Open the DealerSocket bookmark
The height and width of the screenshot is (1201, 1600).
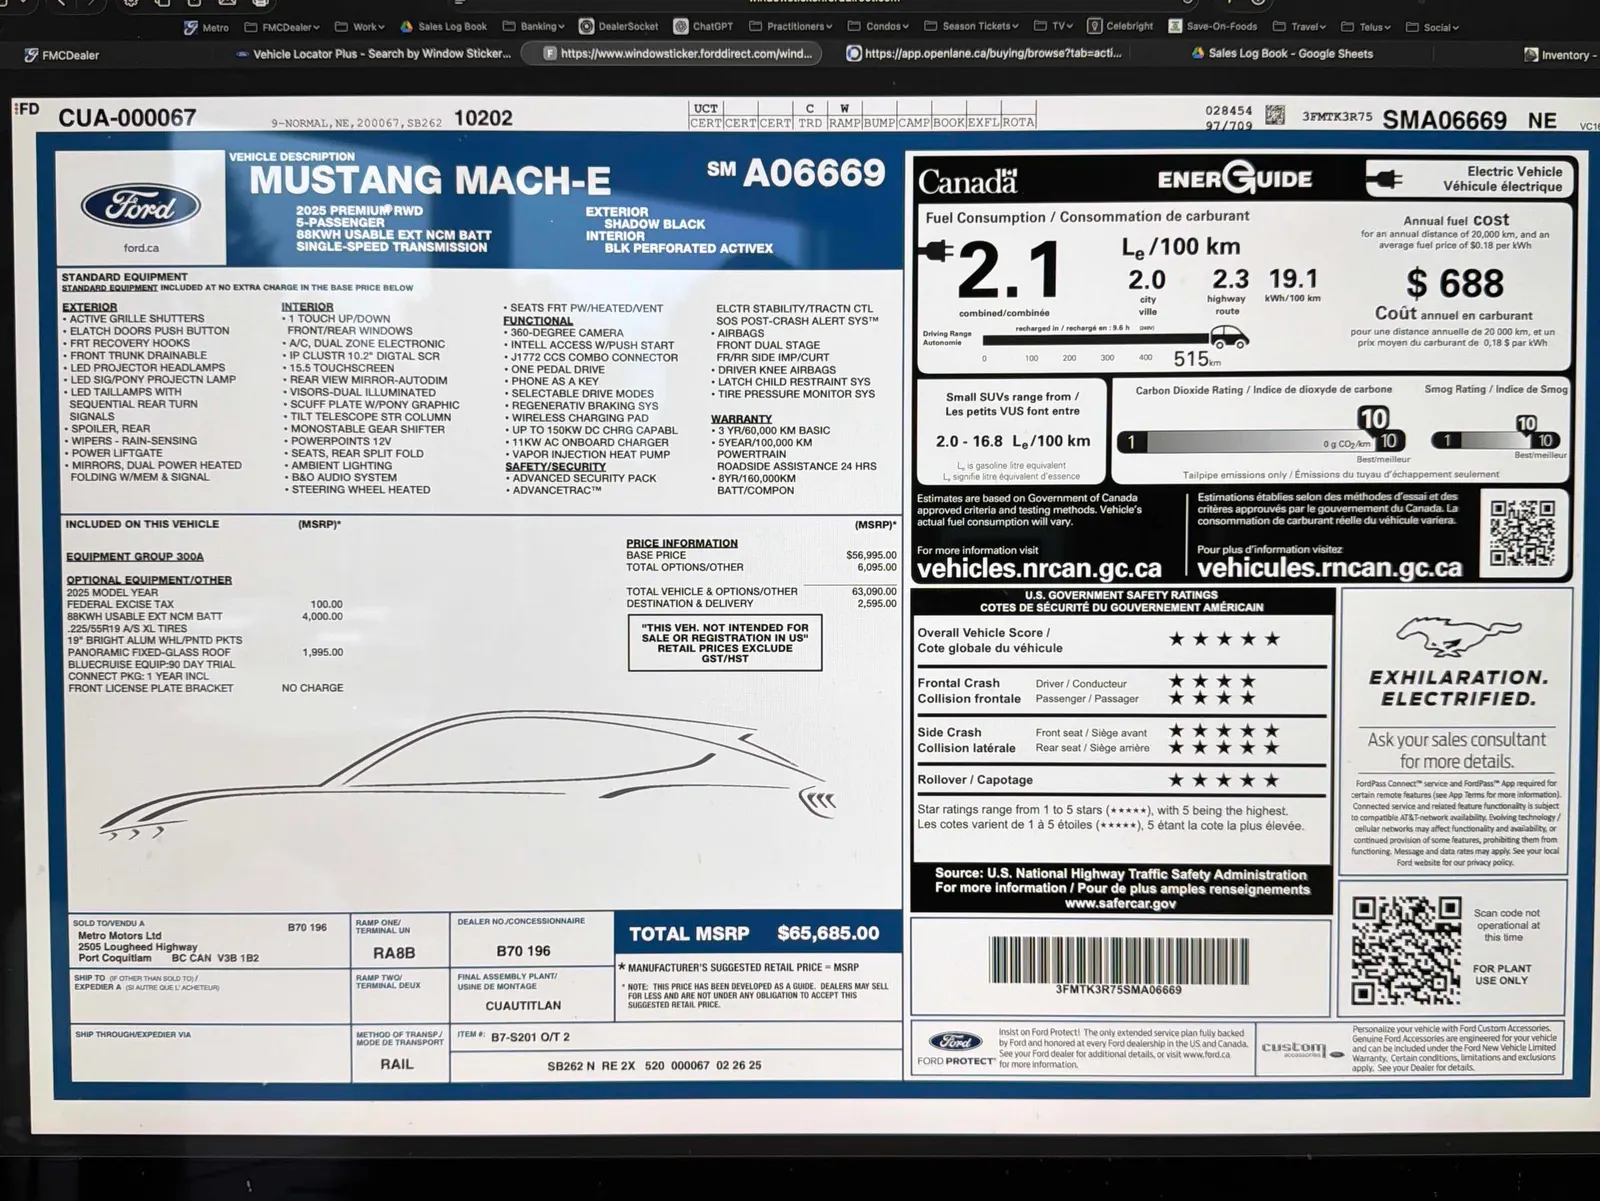pyautogui.click(x=618, y=27)
